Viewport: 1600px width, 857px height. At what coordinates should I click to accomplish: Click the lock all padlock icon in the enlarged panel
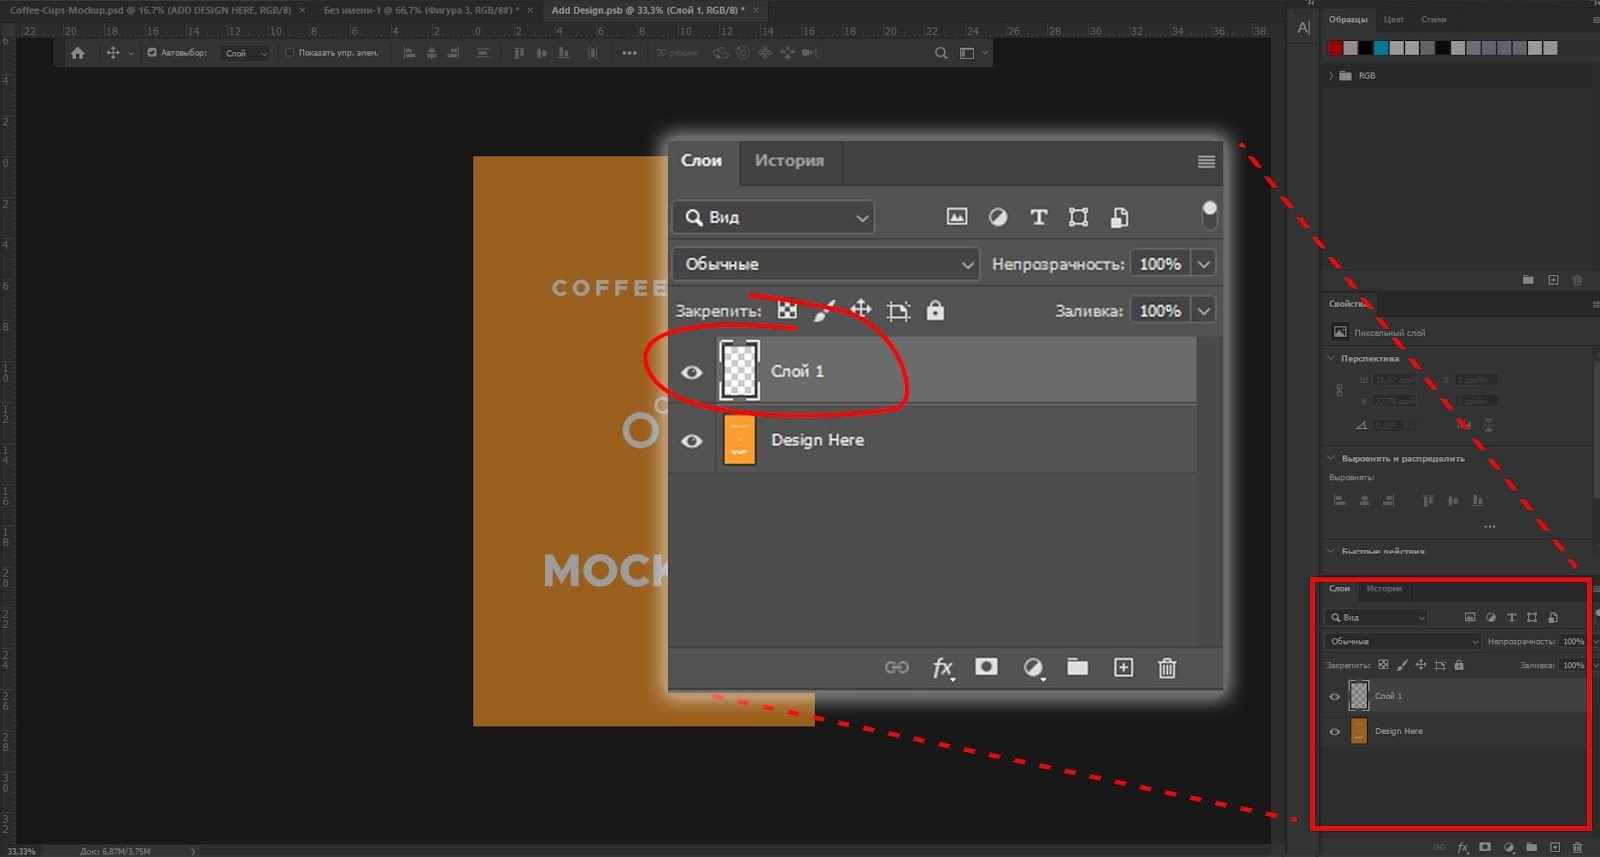coord(935,311)
